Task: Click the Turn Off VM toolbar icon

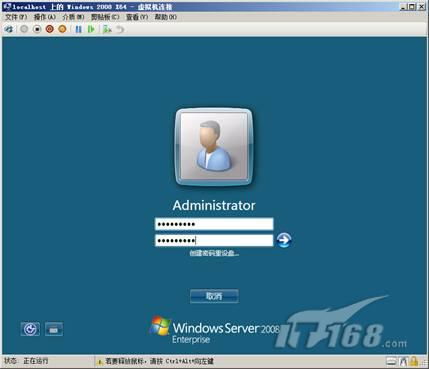Action: [x=37, y=29]
